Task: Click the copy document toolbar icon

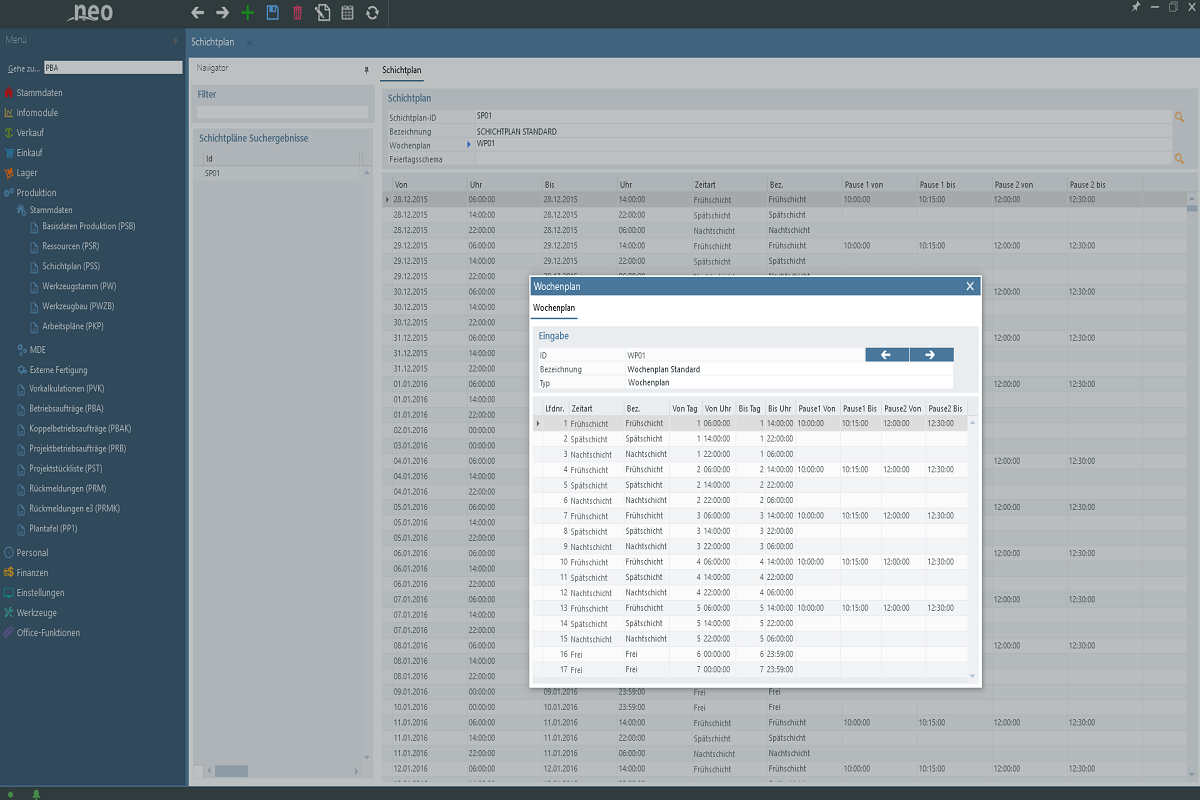Action: [x=322, y=13]
